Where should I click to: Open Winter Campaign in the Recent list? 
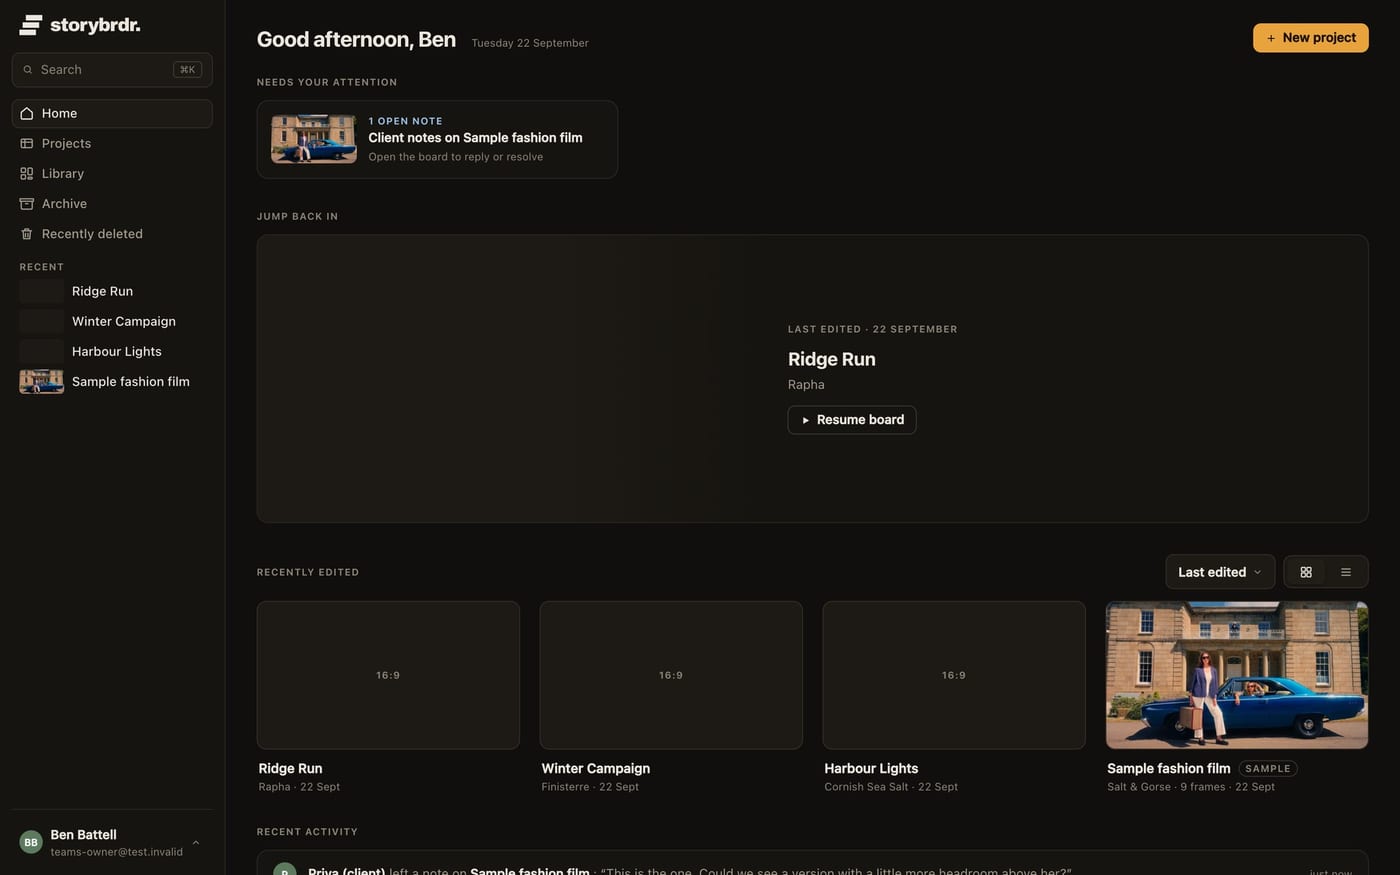[x=112, y=321]
